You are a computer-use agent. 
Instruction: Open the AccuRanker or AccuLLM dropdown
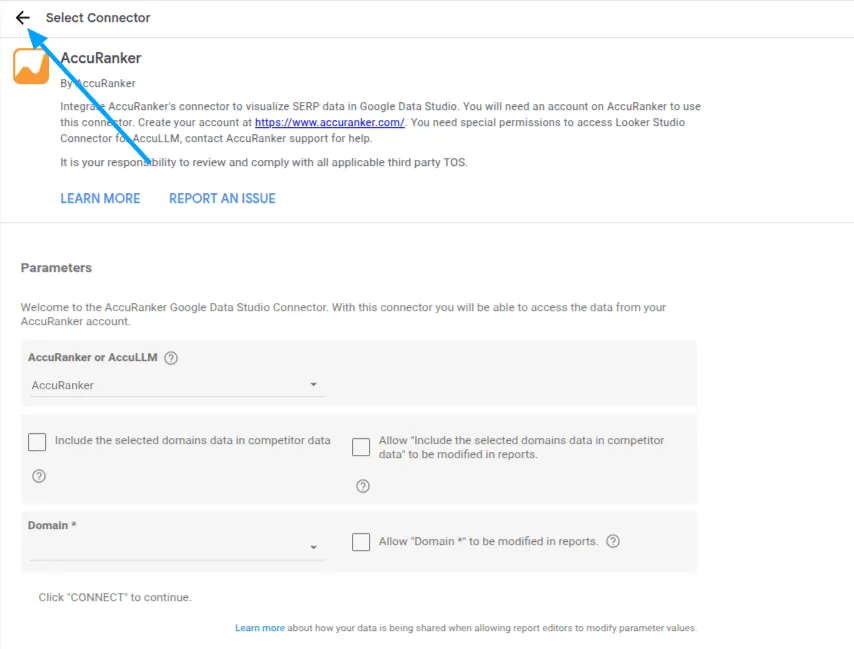[176, 385]
